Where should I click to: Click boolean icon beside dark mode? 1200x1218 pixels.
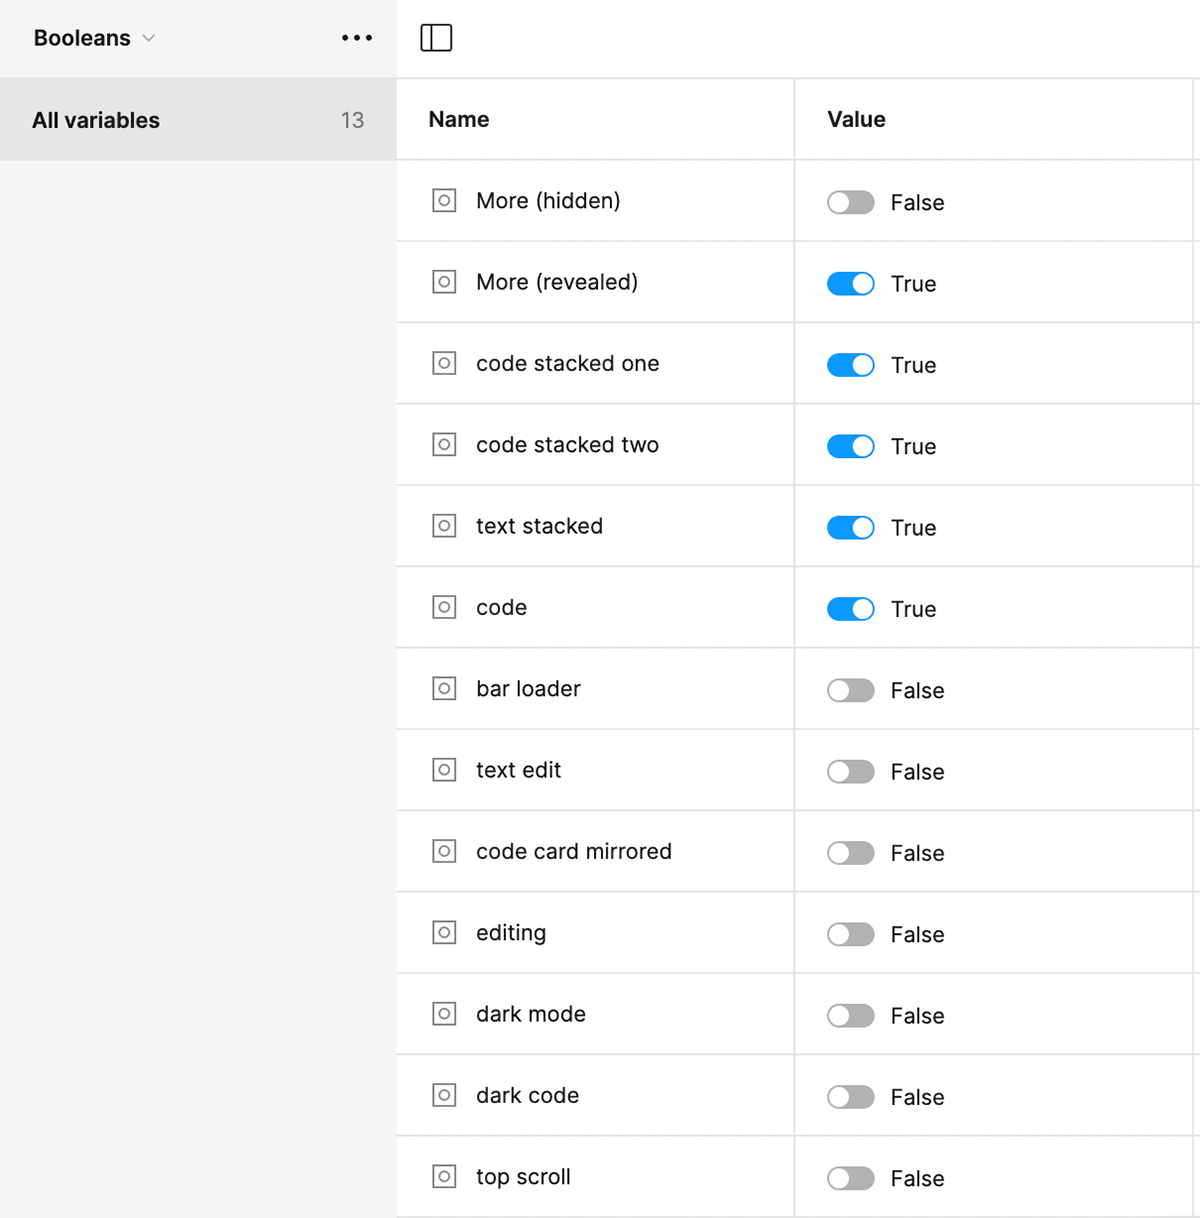coord(444,1014)
